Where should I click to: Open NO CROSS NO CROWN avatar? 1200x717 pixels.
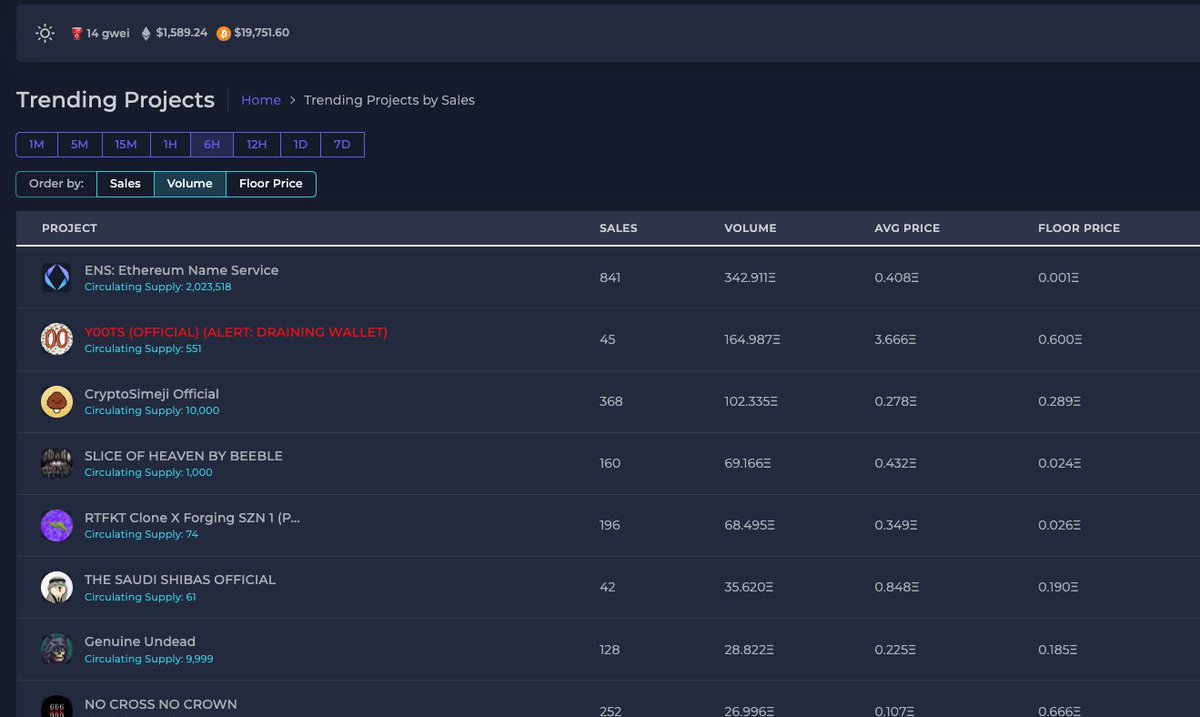coord(56,707)
